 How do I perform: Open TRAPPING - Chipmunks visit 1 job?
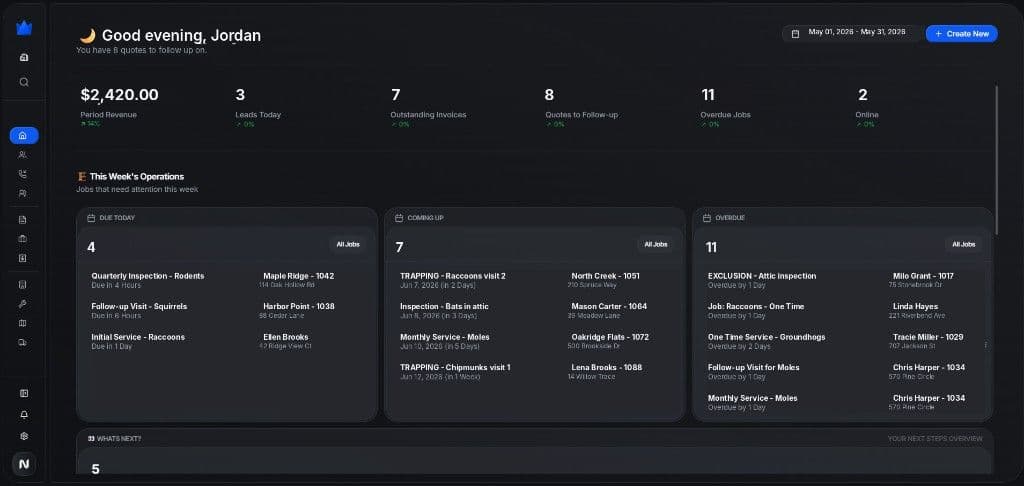(455, 367)
